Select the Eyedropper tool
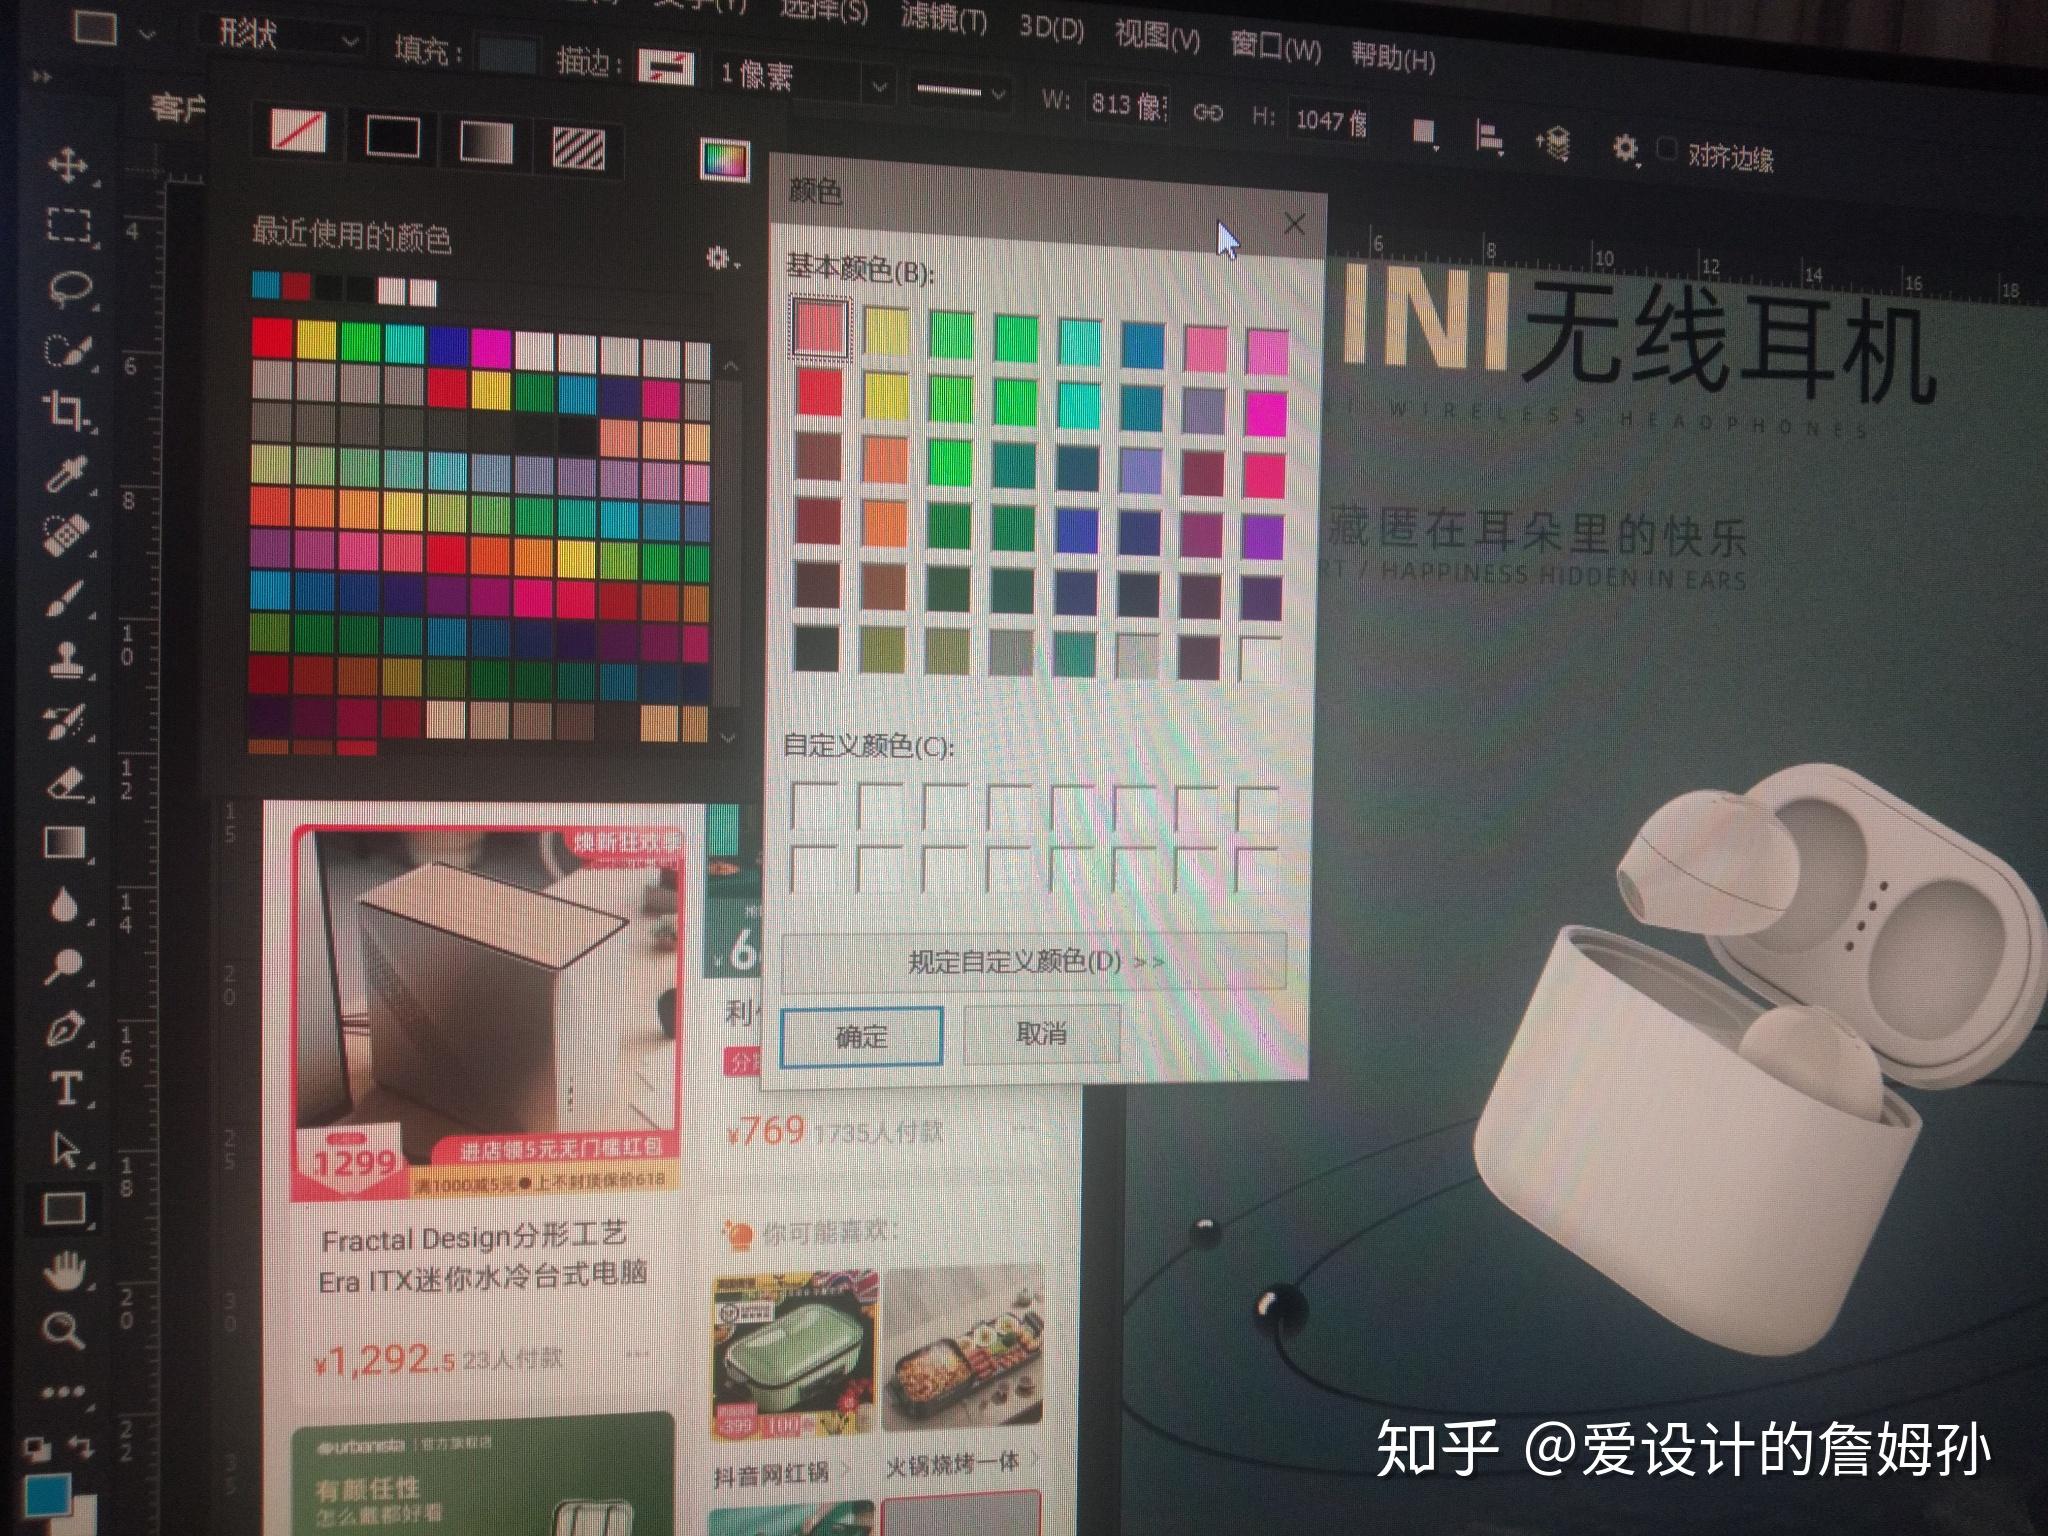Viewport: 2048px width, 1536px height. (x=66, y=474)
